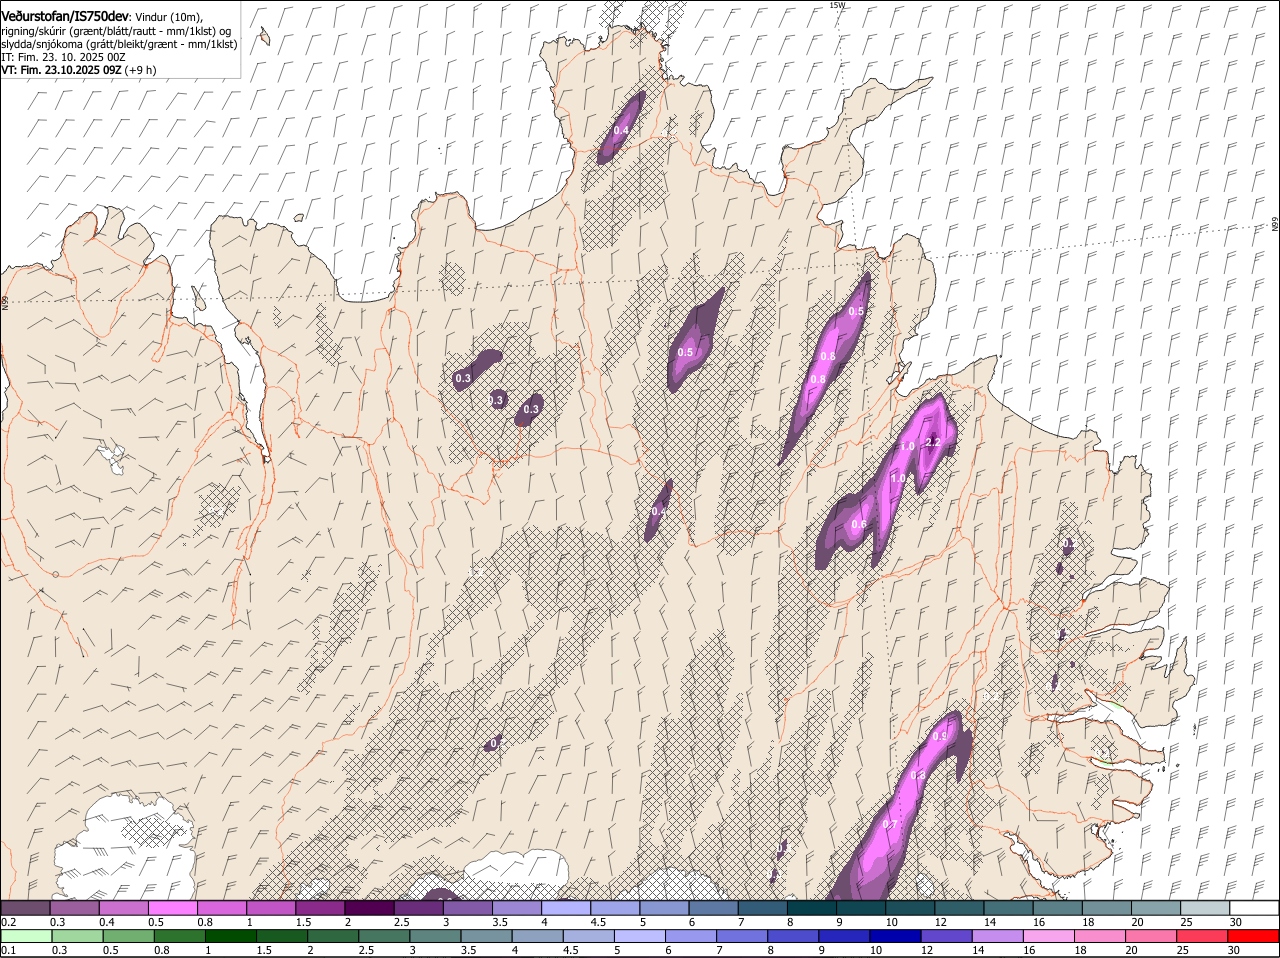Screen dimensions: 1280x958
Task: Click the 0.1 label on the lower legend row
Action: tap(8, 950)
